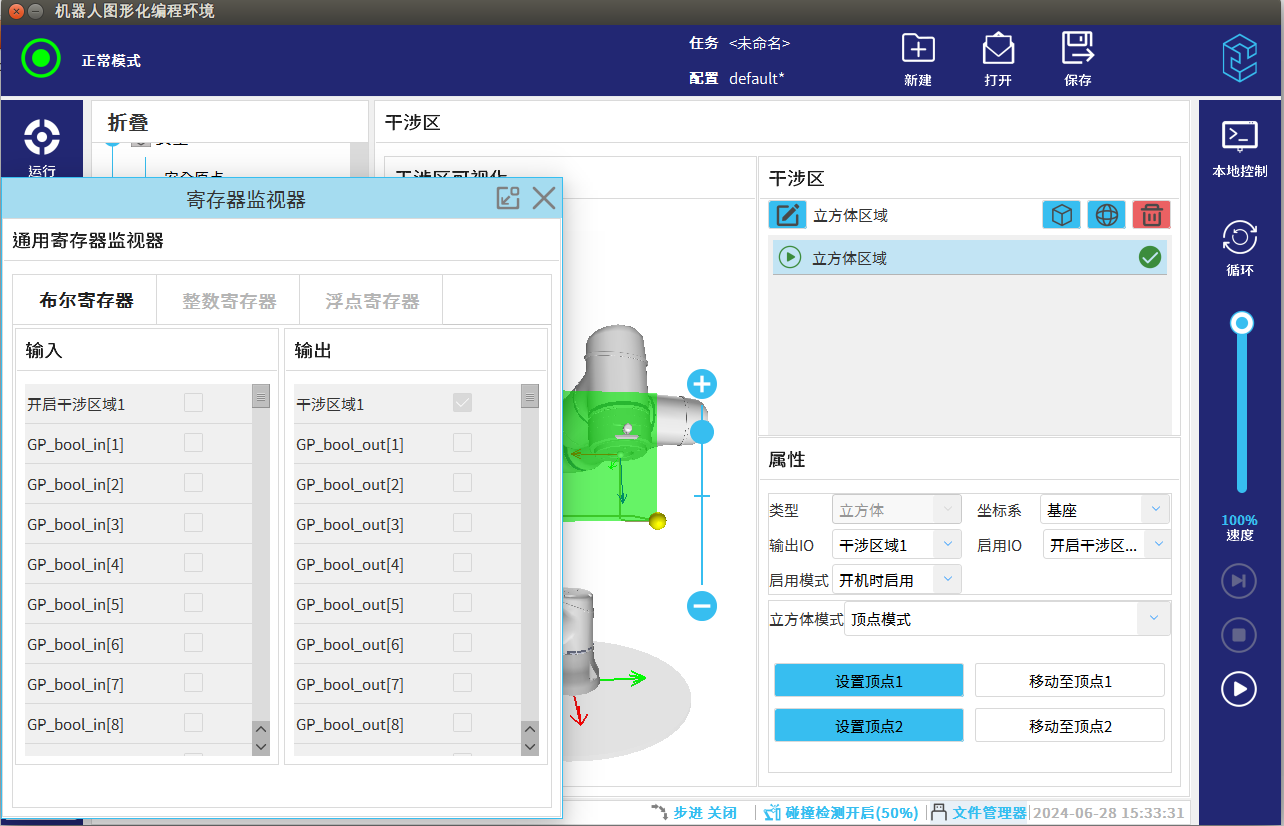
Task: Click the globe icon in 干涉区 toolbar
Action: [x=1106, y=215]
